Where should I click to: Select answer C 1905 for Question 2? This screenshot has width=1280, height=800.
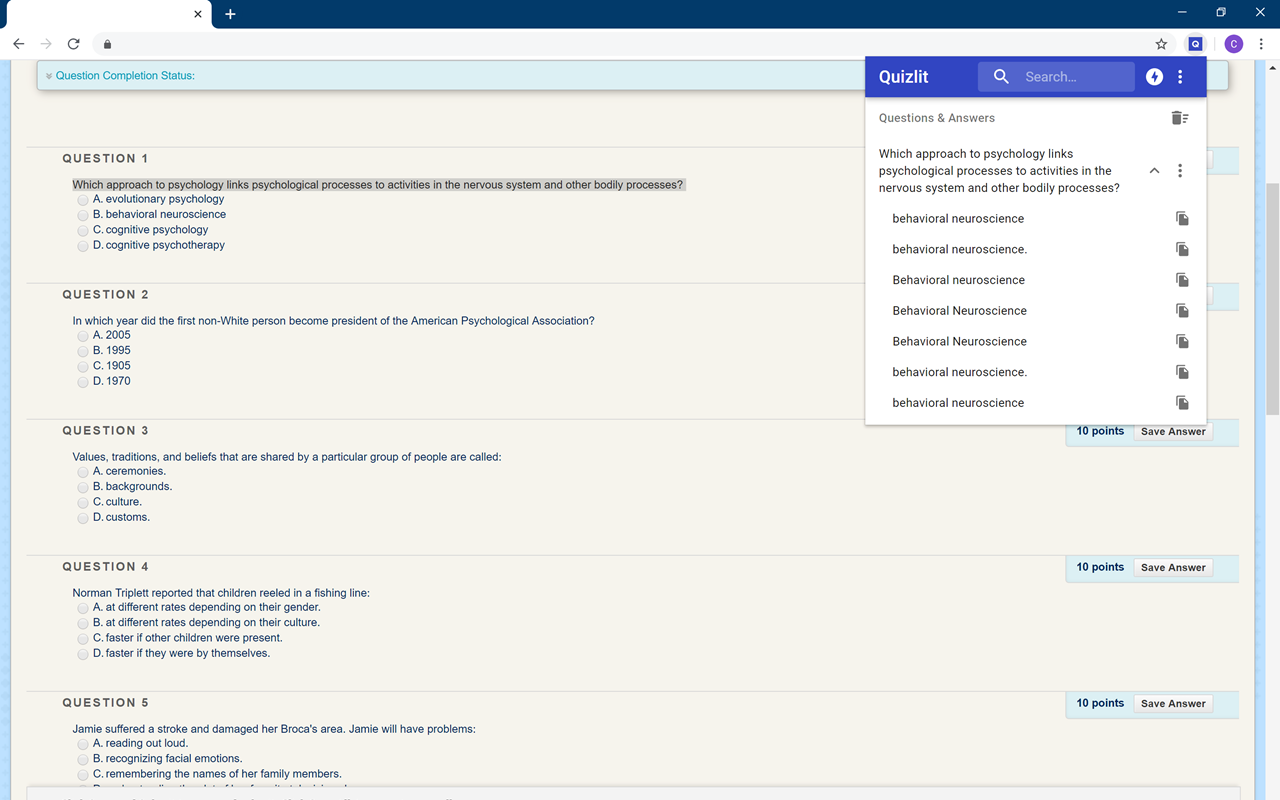coord(82,365)
